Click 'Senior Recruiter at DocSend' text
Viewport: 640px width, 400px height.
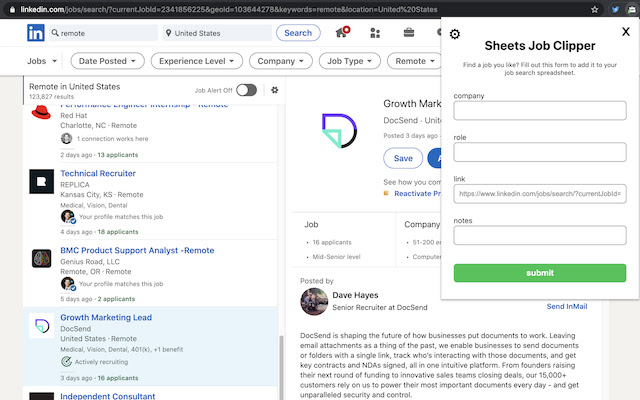(x=380, y=307)
